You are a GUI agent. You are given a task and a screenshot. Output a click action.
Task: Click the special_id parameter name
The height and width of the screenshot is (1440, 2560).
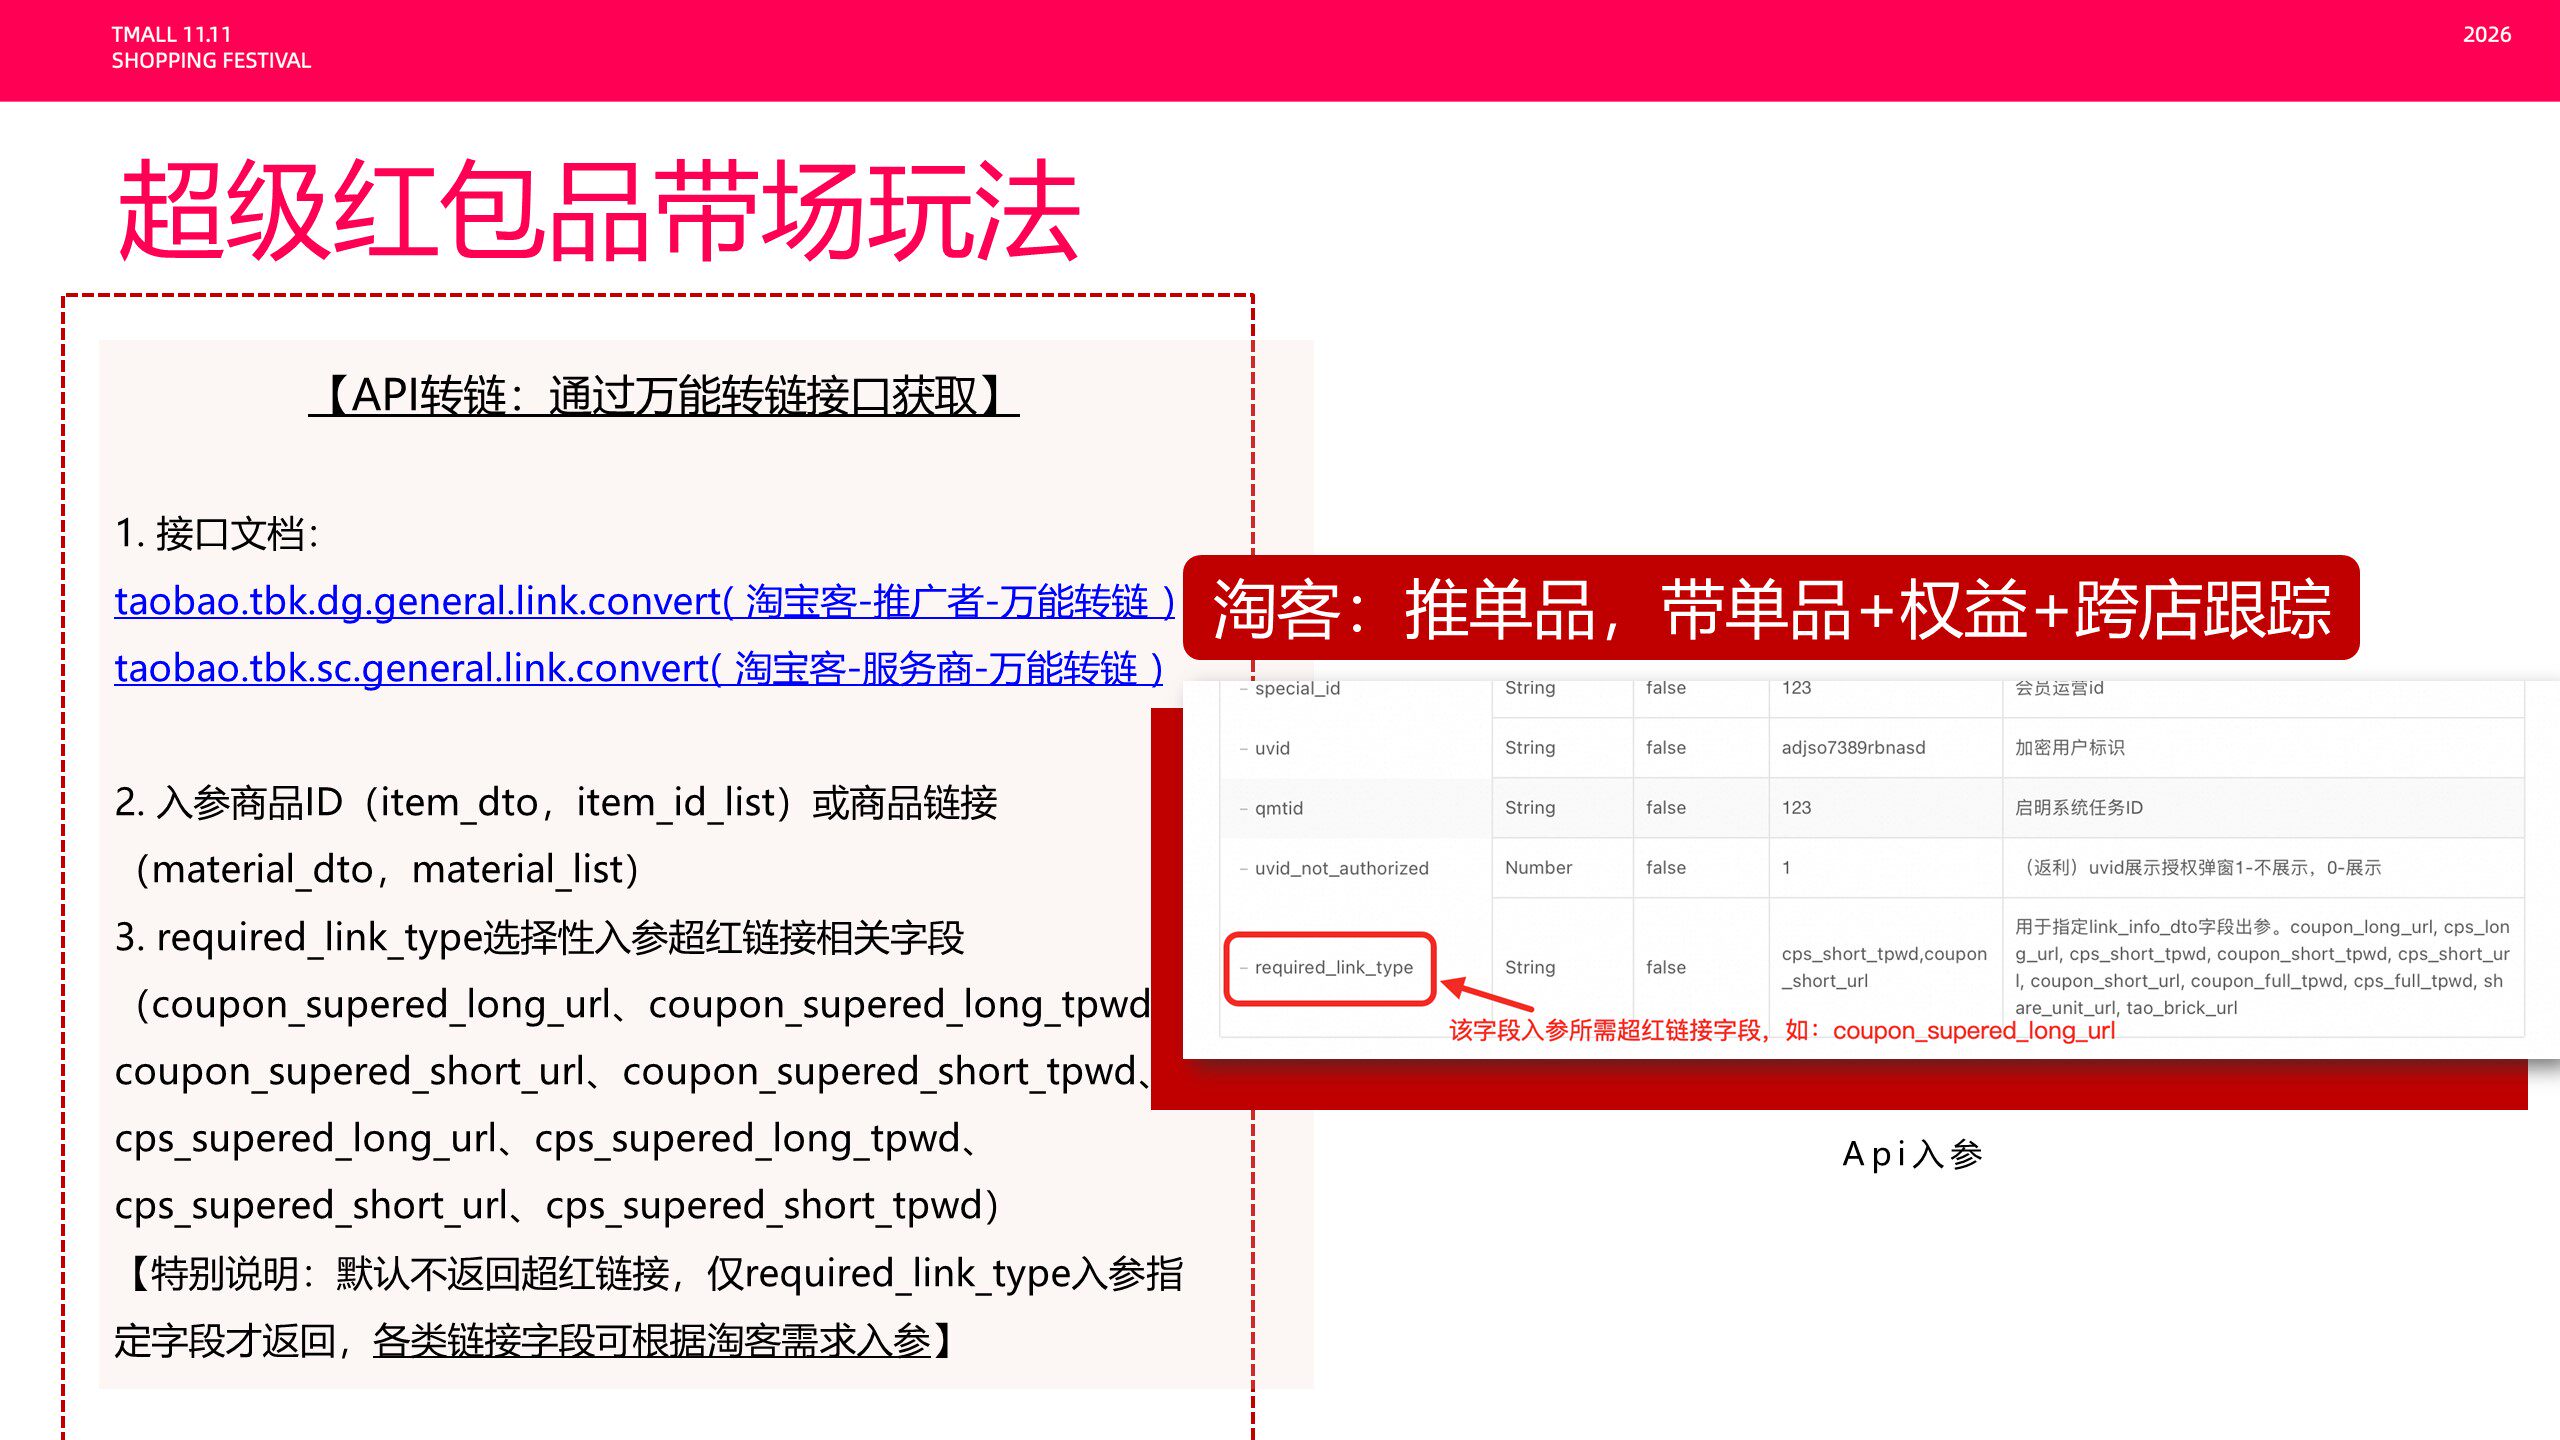click(1297, 688)
